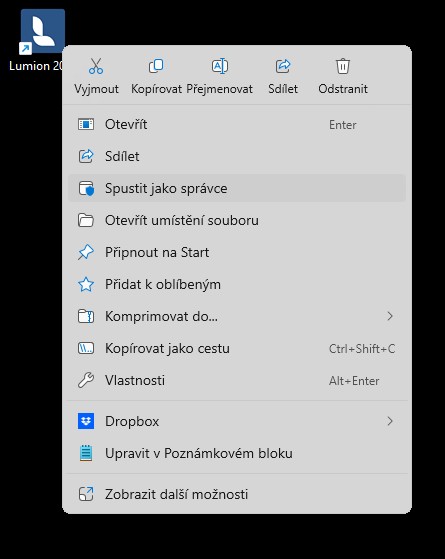The height and width of the screenshot is (559, 445).
Task: Click the star icon beside Přidat k oblíbeným
Action: pyautogui.click(x=86, y=284)
